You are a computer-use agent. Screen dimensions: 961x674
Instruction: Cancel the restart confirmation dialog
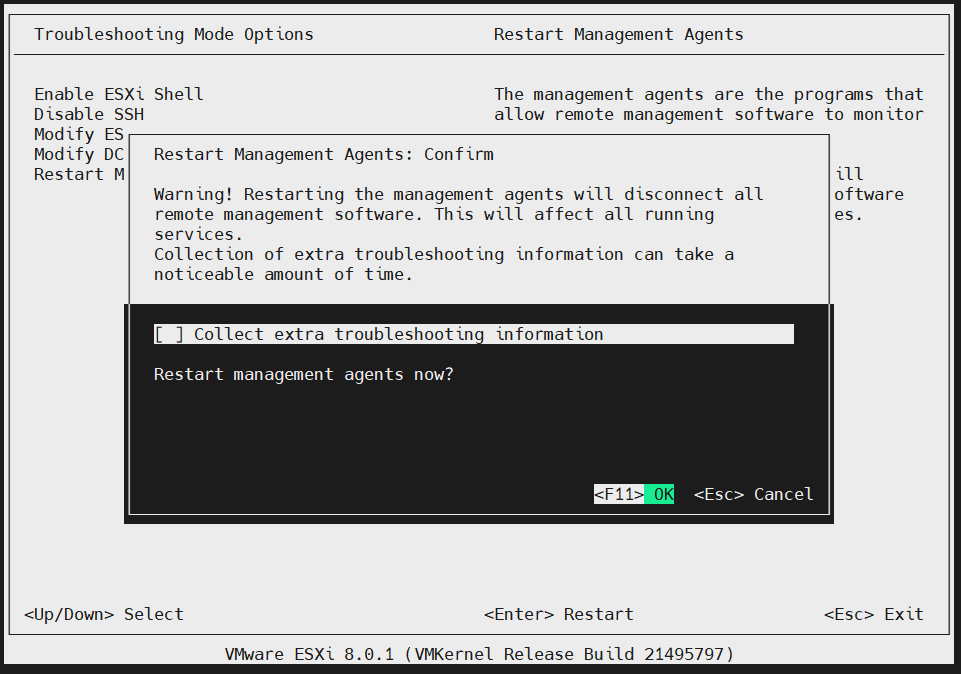pyautogui.click(x=753, y=494)
